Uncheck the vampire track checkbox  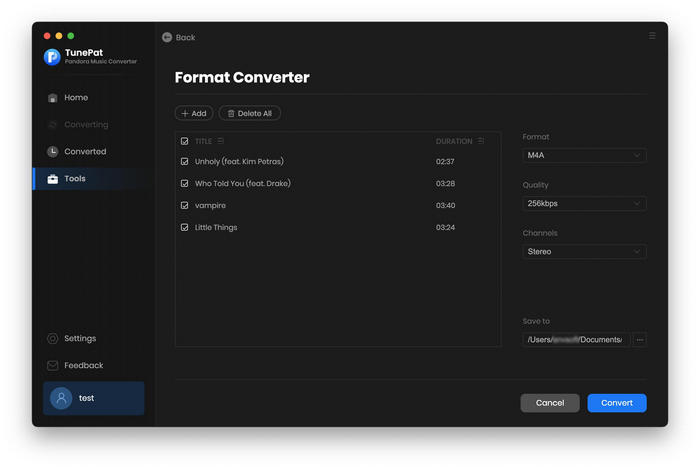184,205
